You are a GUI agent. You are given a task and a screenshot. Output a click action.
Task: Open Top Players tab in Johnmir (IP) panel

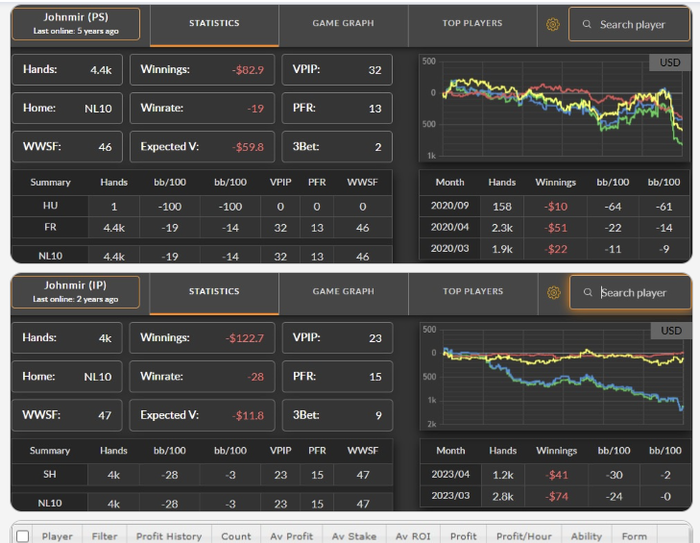point(473,294)
